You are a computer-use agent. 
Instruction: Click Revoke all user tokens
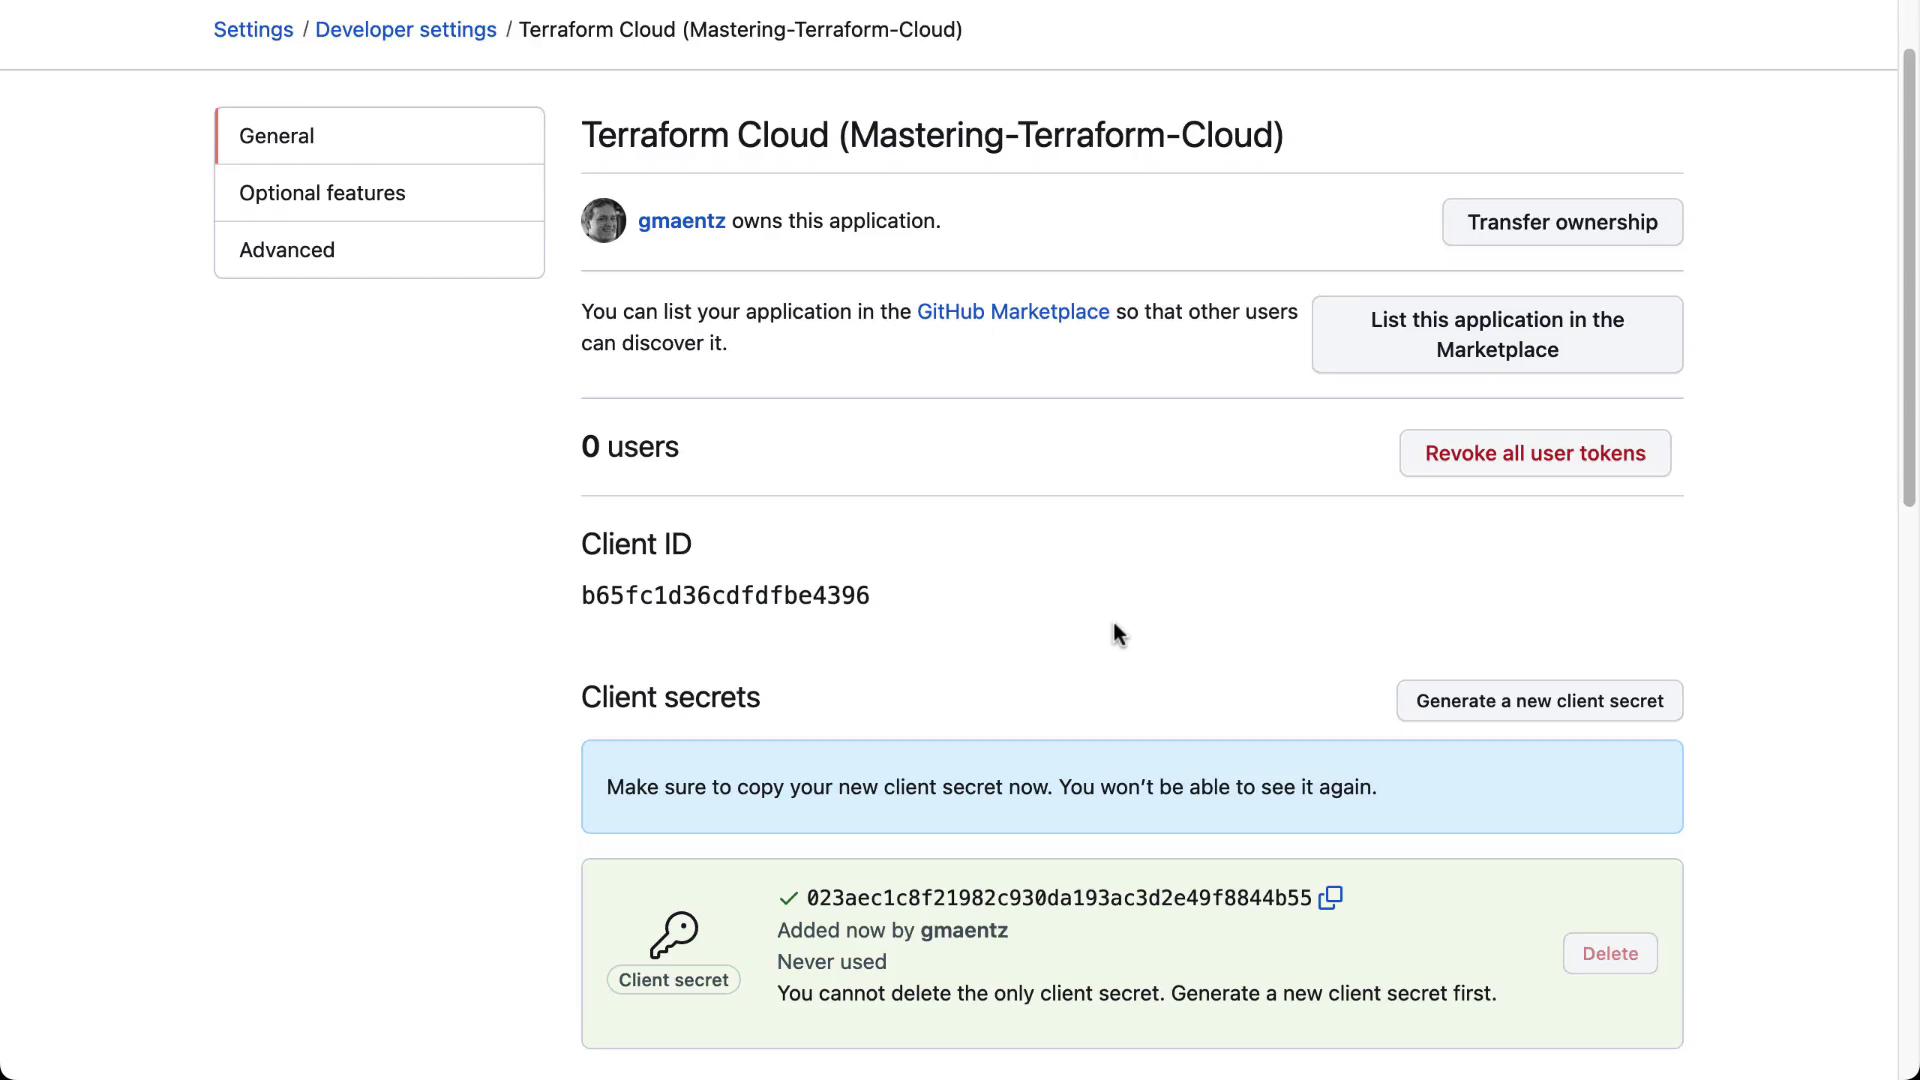(1534, 454)
